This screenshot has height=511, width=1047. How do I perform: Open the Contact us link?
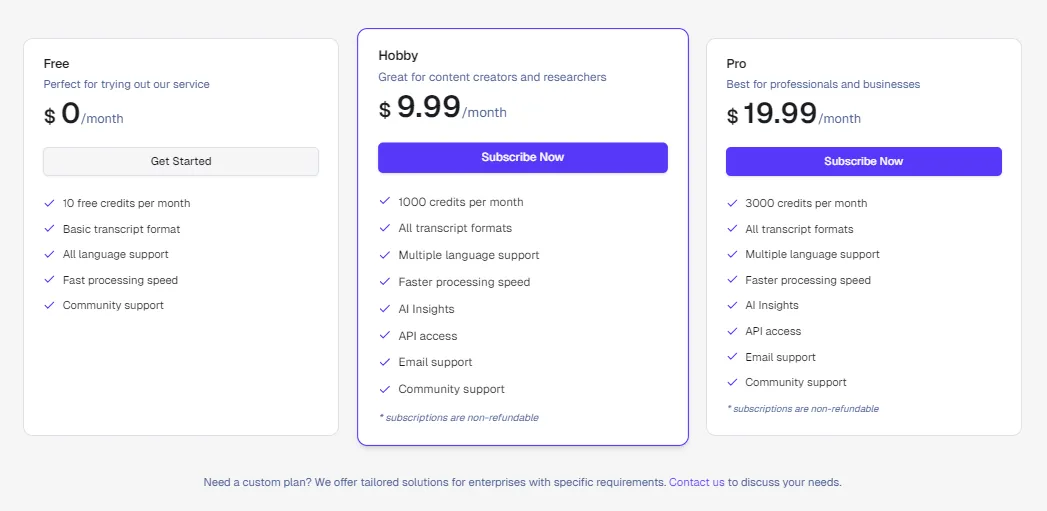(696, 482)
